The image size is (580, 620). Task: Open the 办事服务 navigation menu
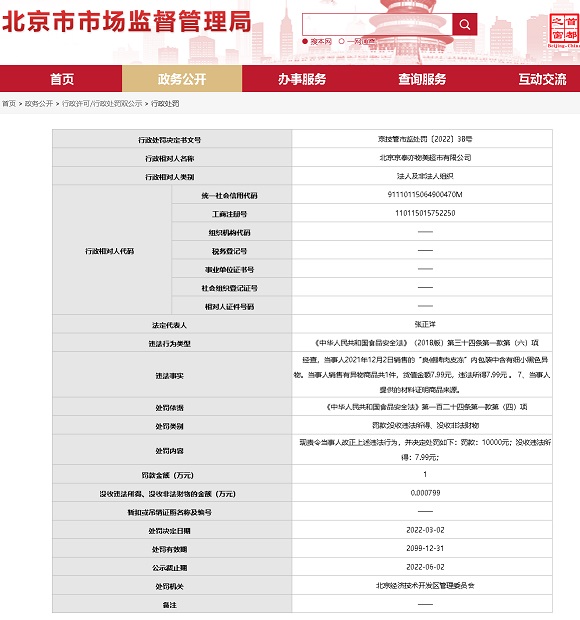point(302,79)
